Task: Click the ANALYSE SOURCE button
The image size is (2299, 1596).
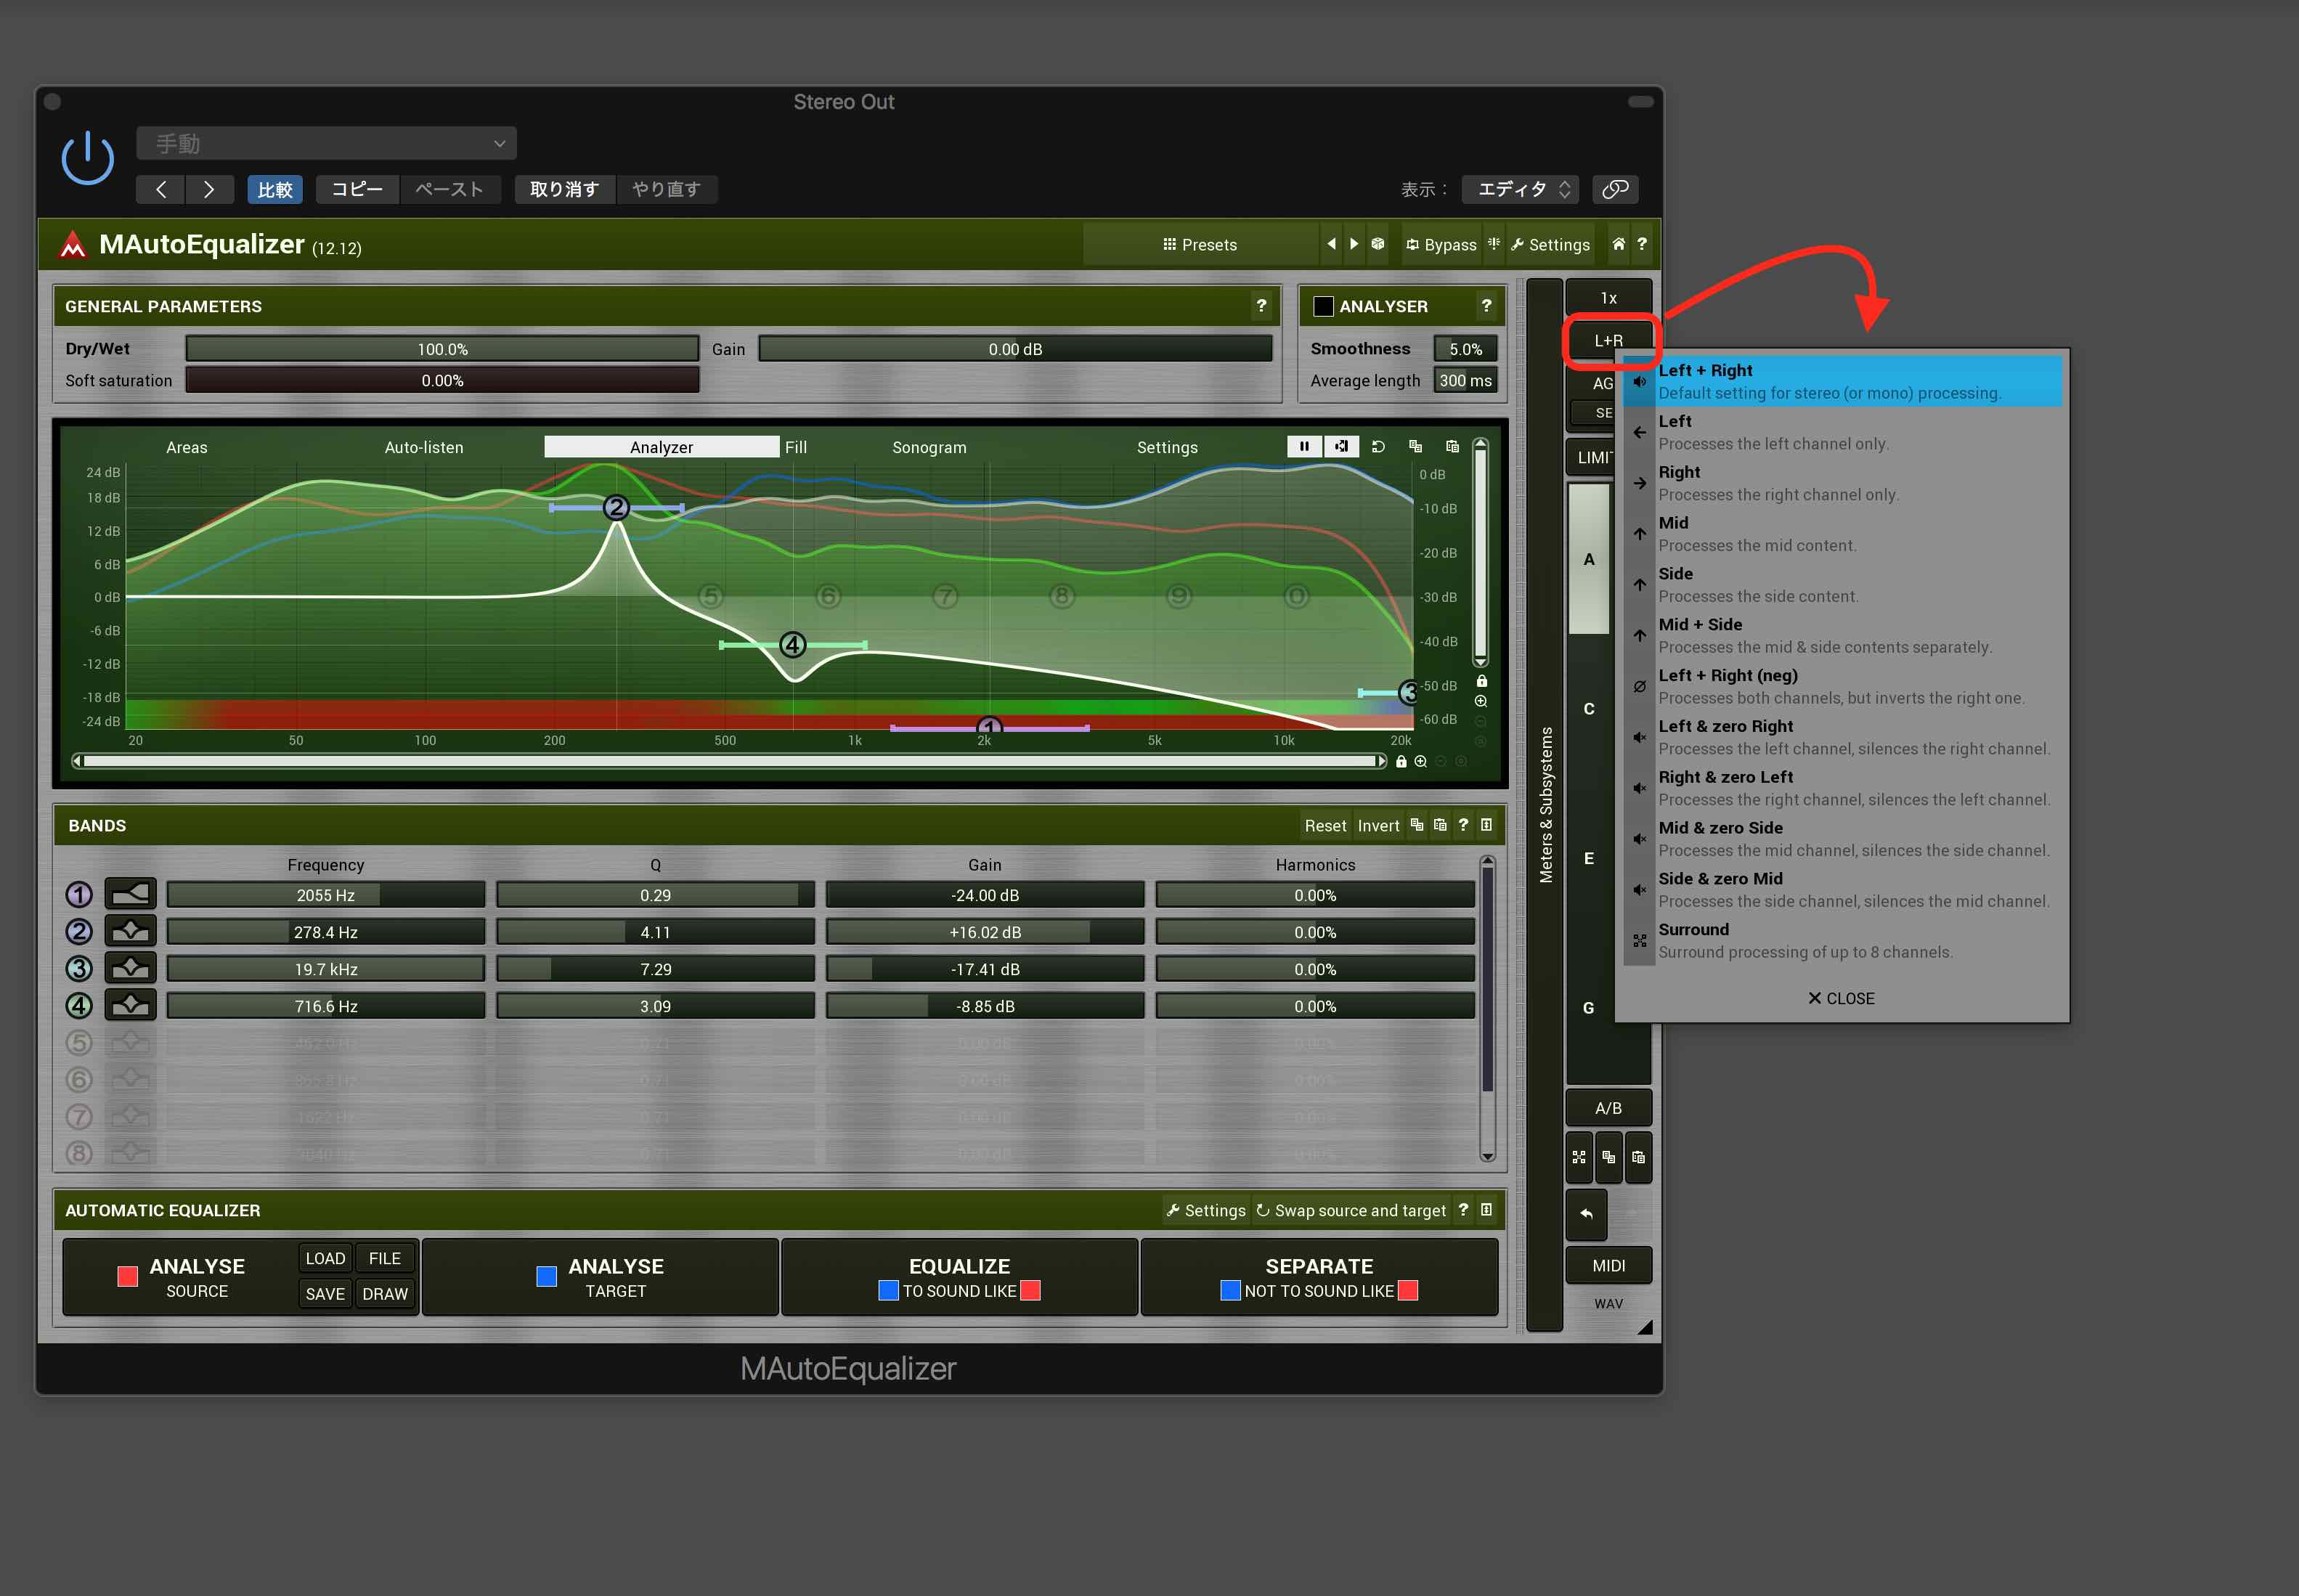Action: [197, 1277]
